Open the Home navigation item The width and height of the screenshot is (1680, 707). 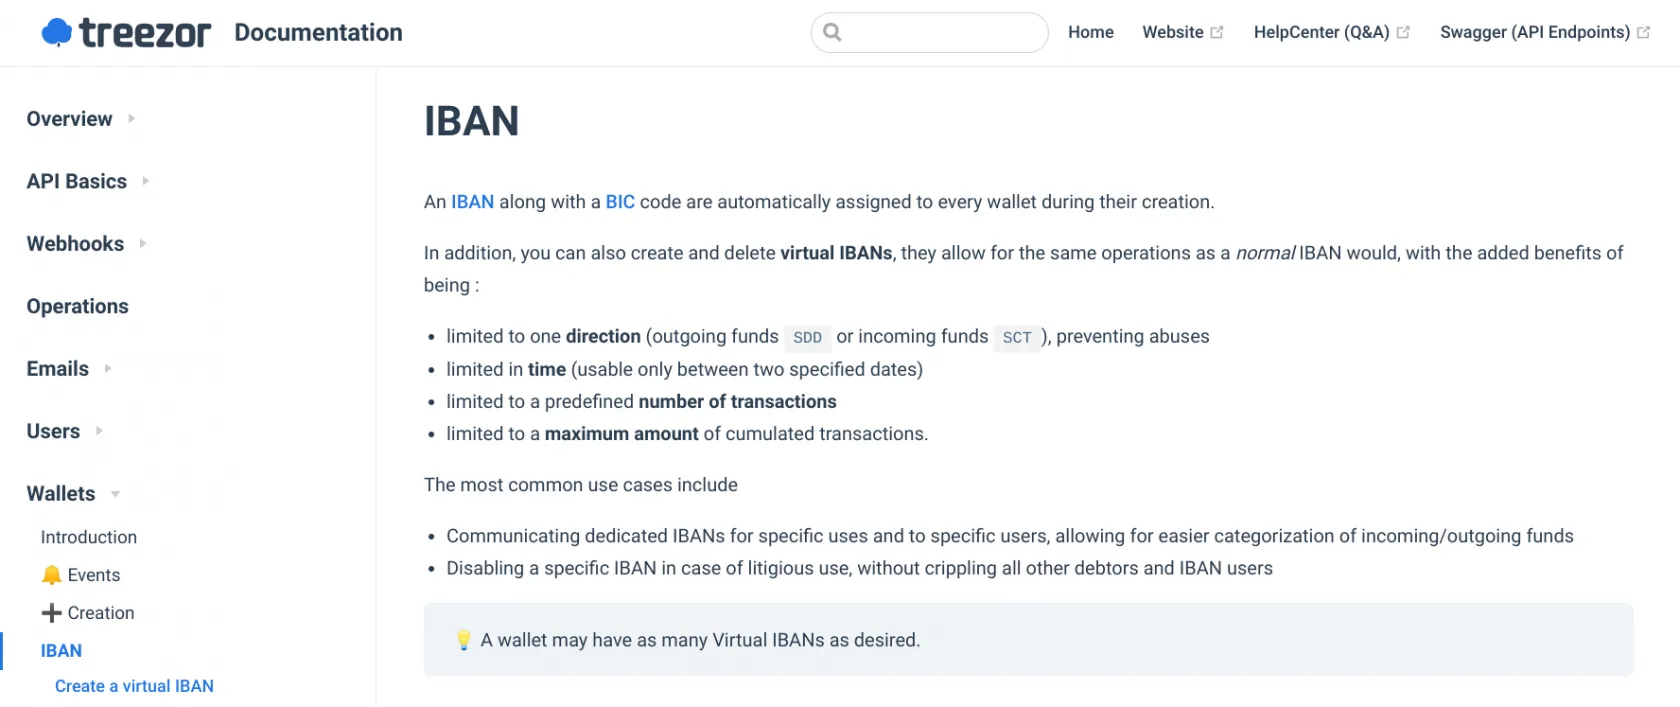pos(1090,32)
